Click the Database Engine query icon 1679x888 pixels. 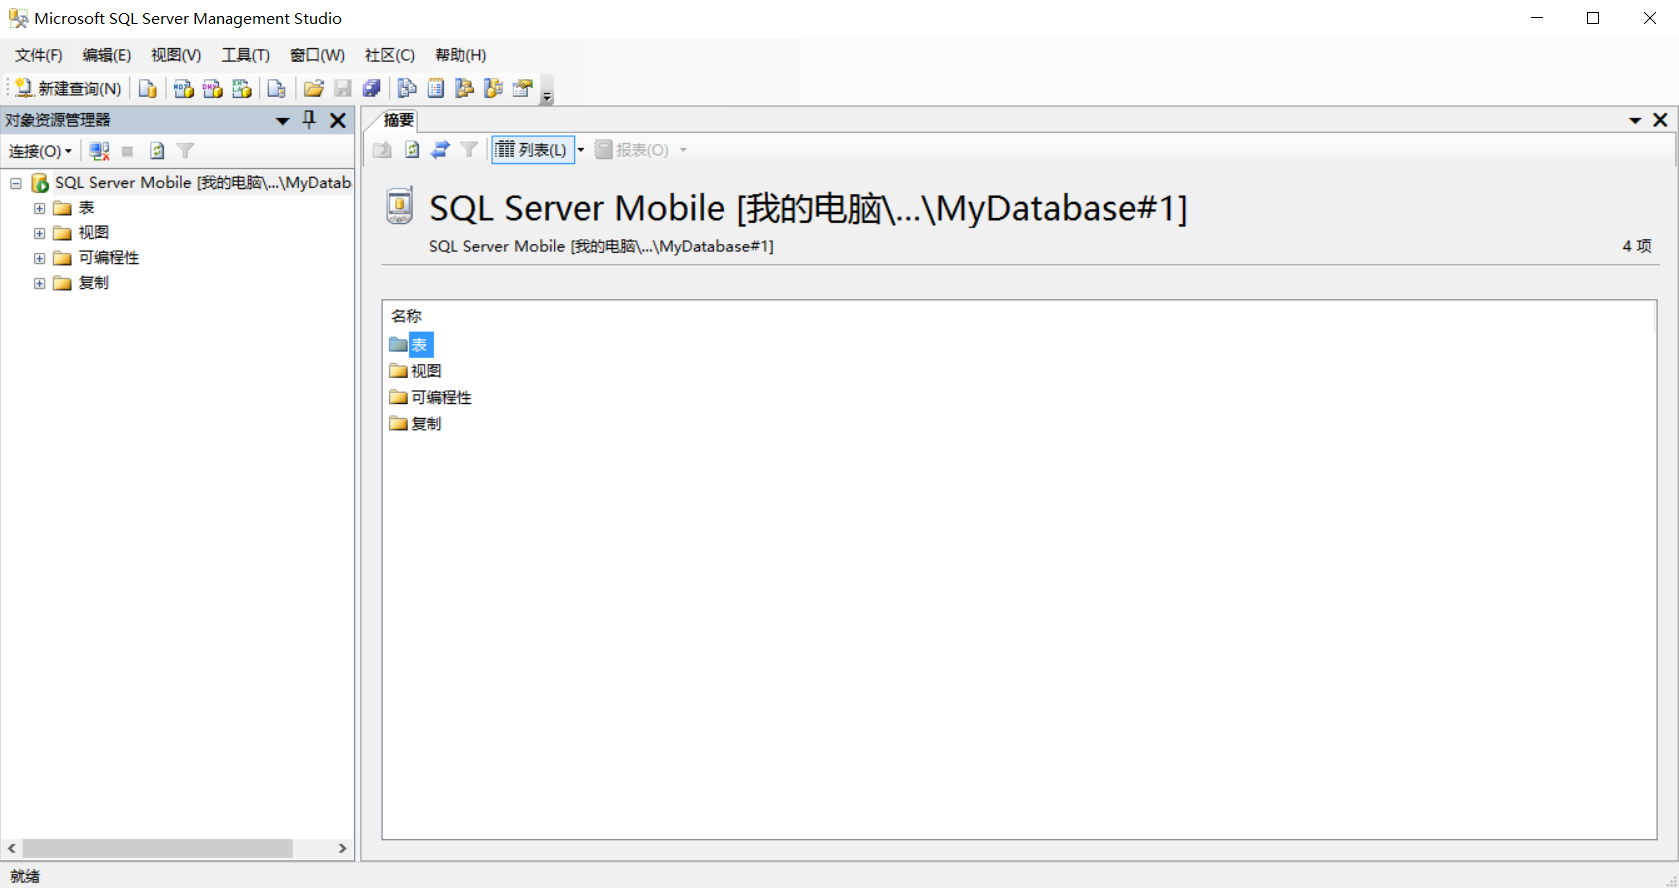(147, 89)
